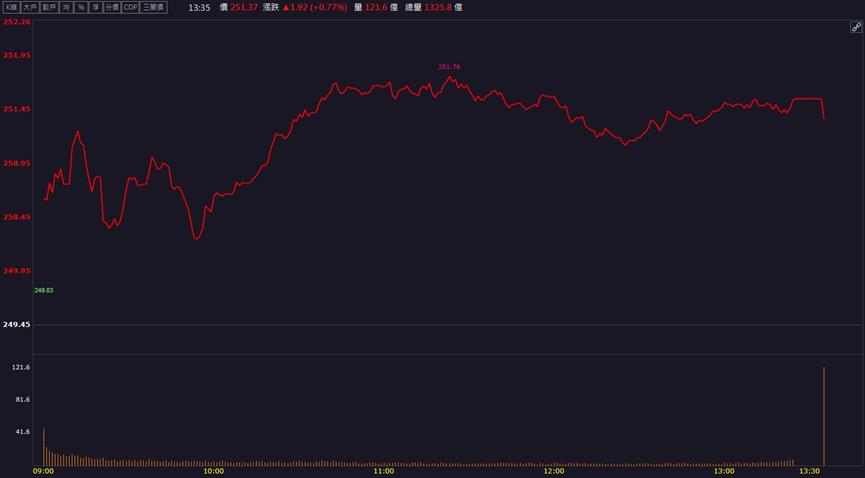Toggle the 散戶 indicator button
Viewport: 865px width, 478px height.
[49, 7]
